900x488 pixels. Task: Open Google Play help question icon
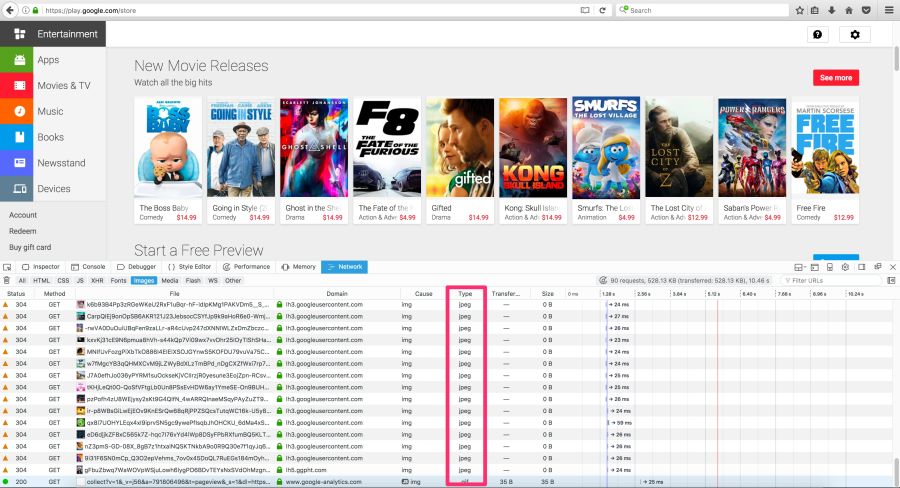coord(817,34)
